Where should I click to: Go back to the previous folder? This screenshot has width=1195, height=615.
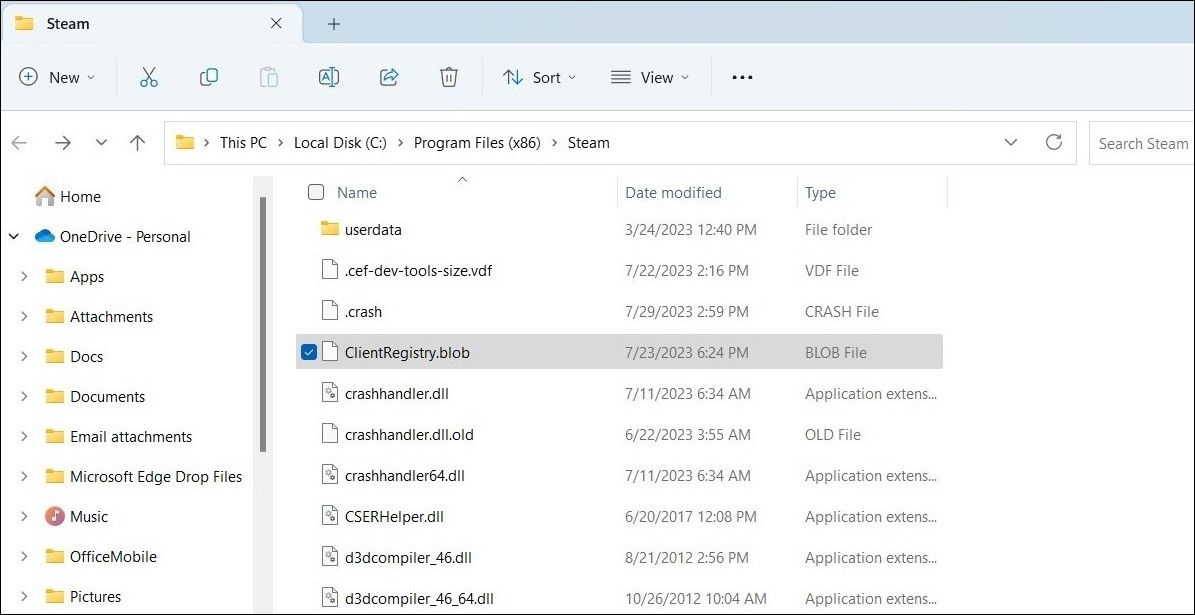(19, 142)
